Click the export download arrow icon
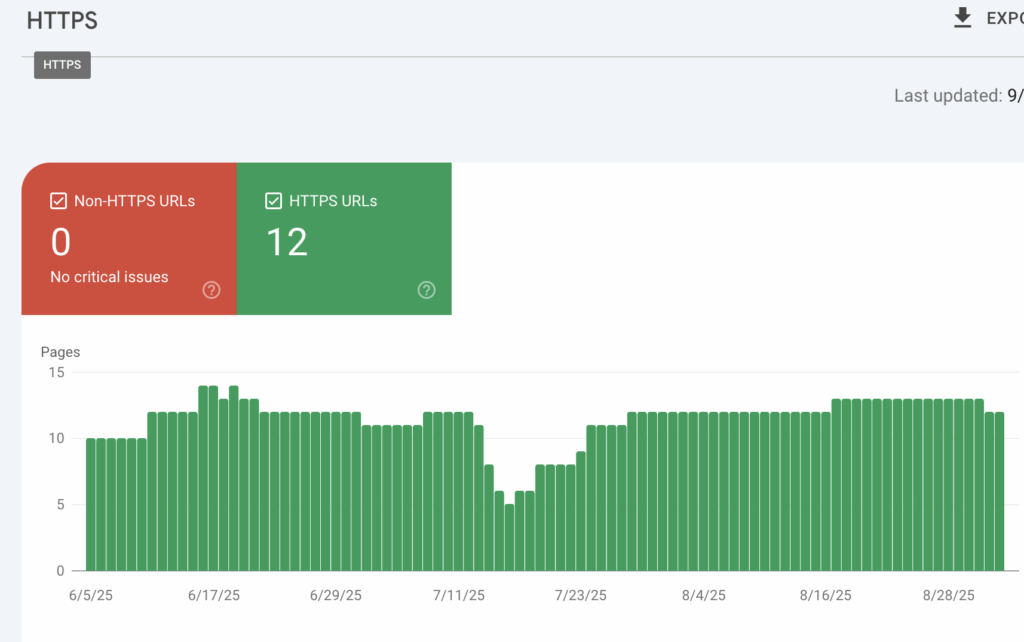 click(963, 19)
